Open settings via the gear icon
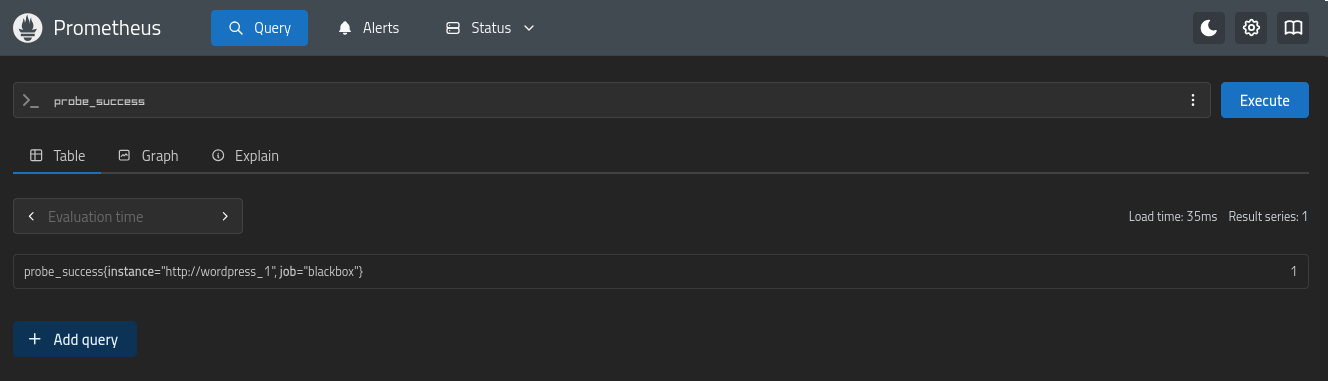The width and height of the screenshot is (1328, 381). click(1251, 28)
